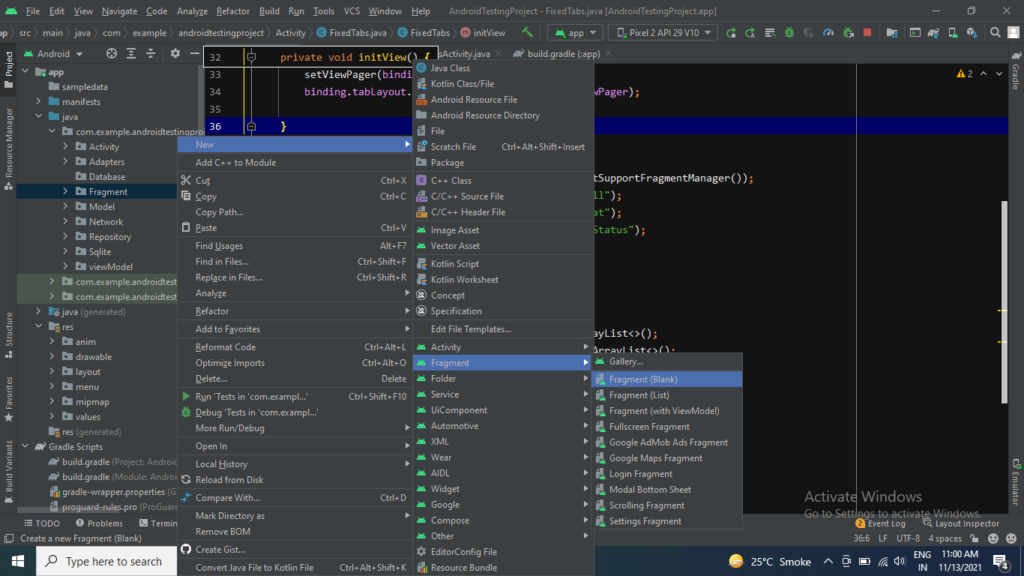Screen dimensions: 1024x576
Task: Click Image Asset in New menu
Action: point(504,230)
